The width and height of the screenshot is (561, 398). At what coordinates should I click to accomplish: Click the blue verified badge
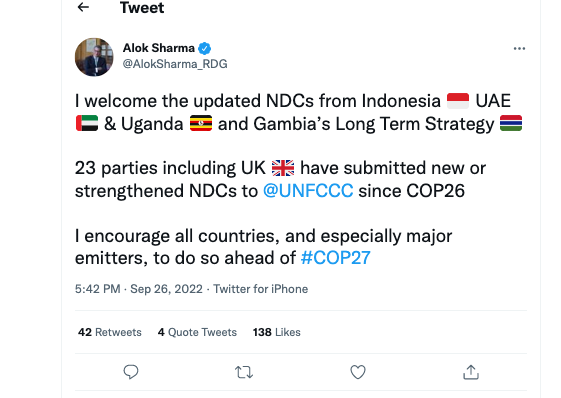point(205,48)
